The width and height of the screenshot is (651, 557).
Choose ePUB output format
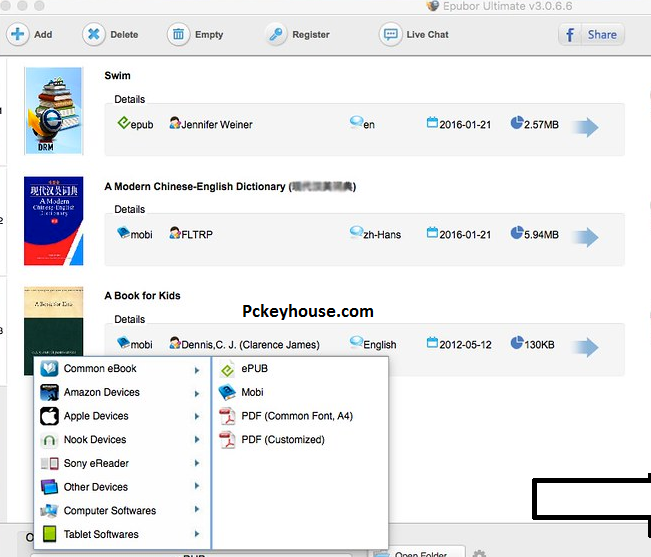300,369
